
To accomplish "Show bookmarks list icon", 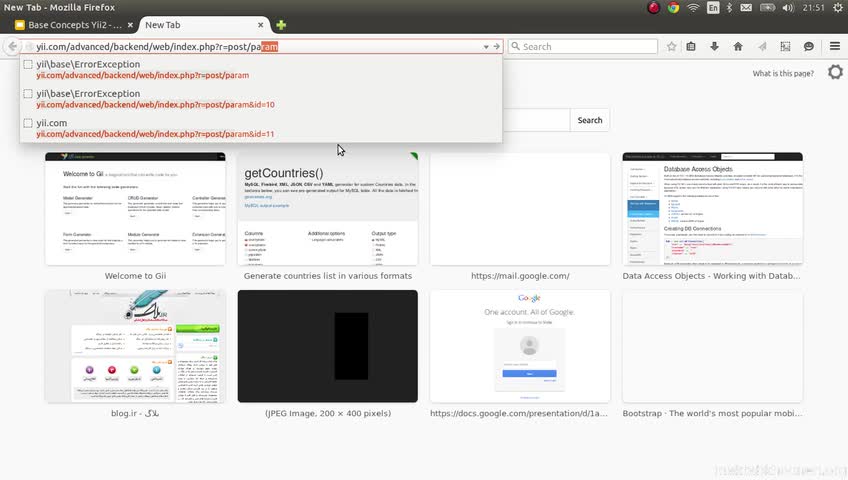I will (x=691, y=46).
